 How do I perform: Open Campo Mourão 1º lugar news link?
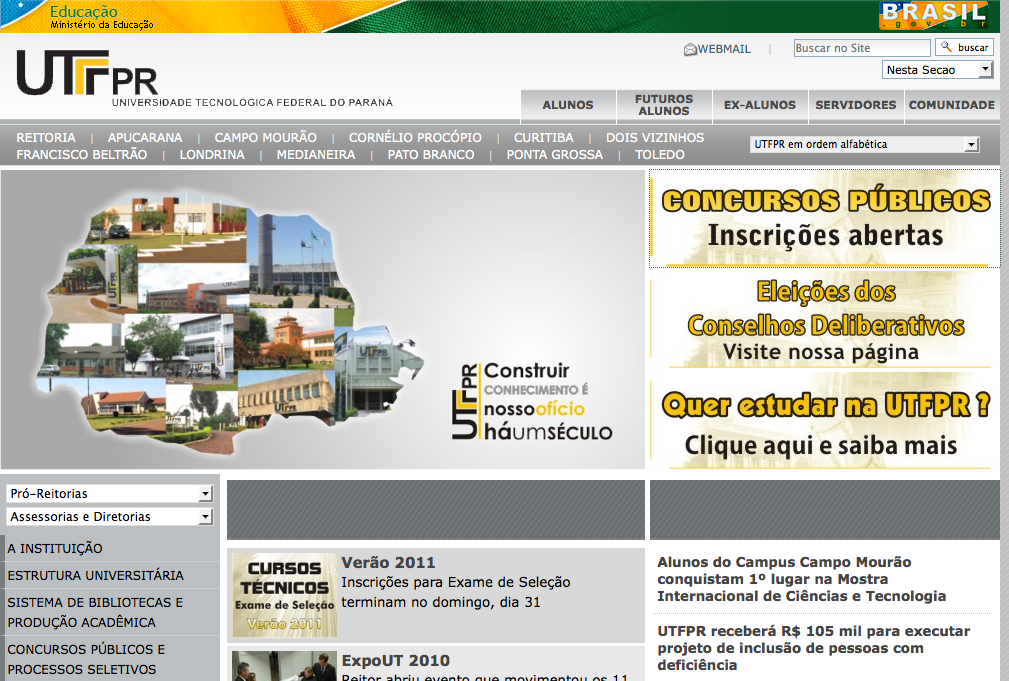pyautogui.click(x=801, y=579)
